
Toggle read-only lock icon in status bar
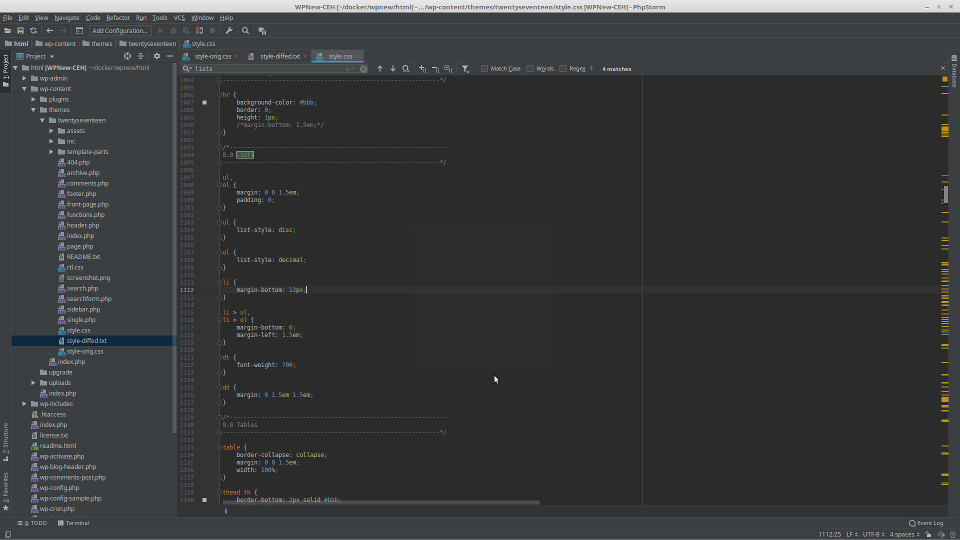click(928, 534)
